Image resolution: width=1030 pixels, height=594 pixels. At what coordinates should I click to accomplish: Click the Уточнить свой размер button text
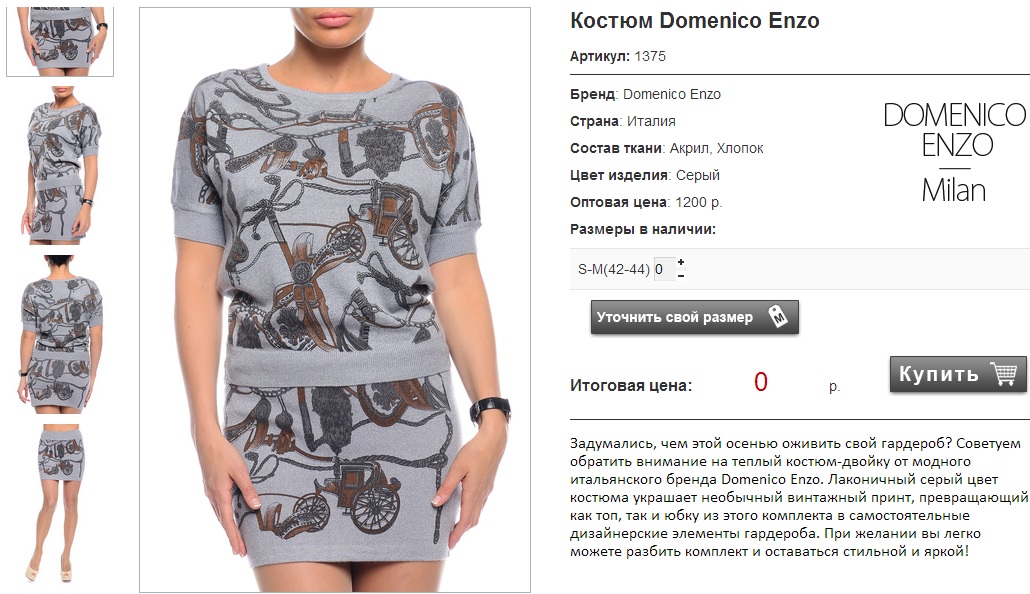tap(675, 317)
